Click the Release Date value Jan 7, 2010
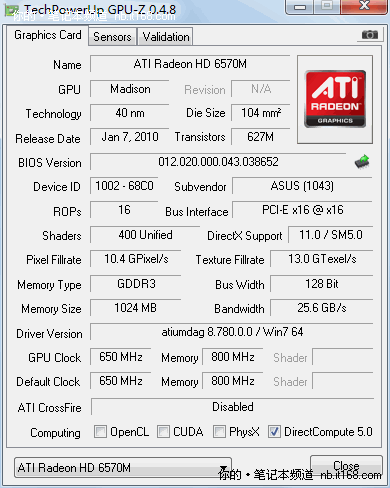This screenshot has height=488, width=390. coord(130,137)
